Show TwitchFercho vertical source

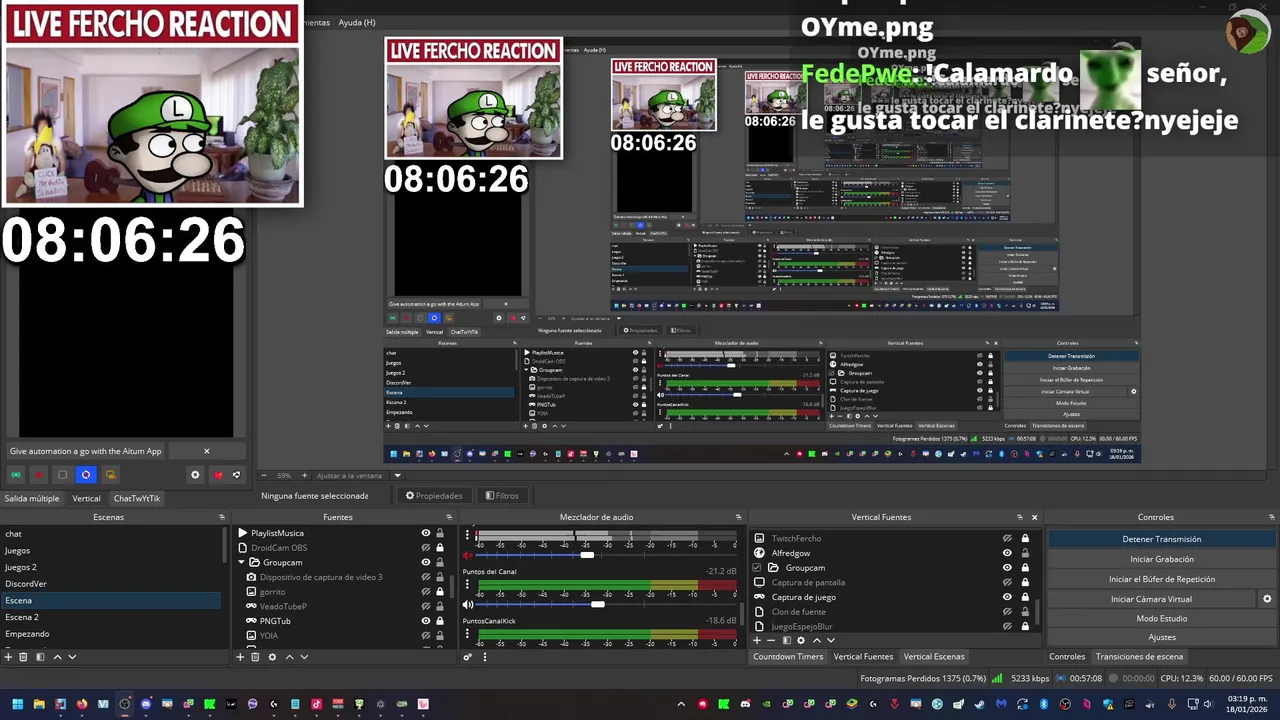tap(1007, 538)
